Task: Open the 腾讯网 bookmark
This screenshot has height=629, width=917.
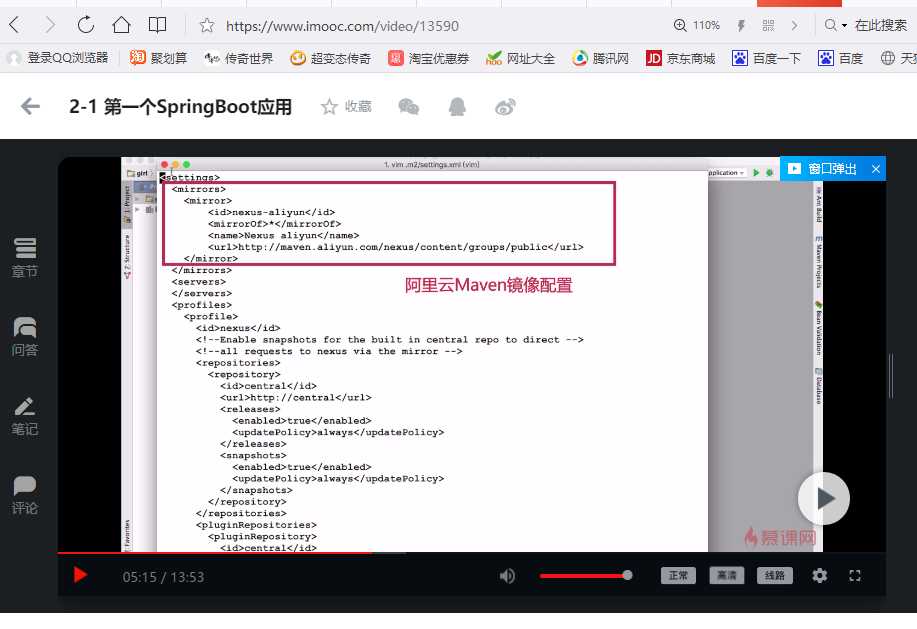Action: tap(601, 58)
